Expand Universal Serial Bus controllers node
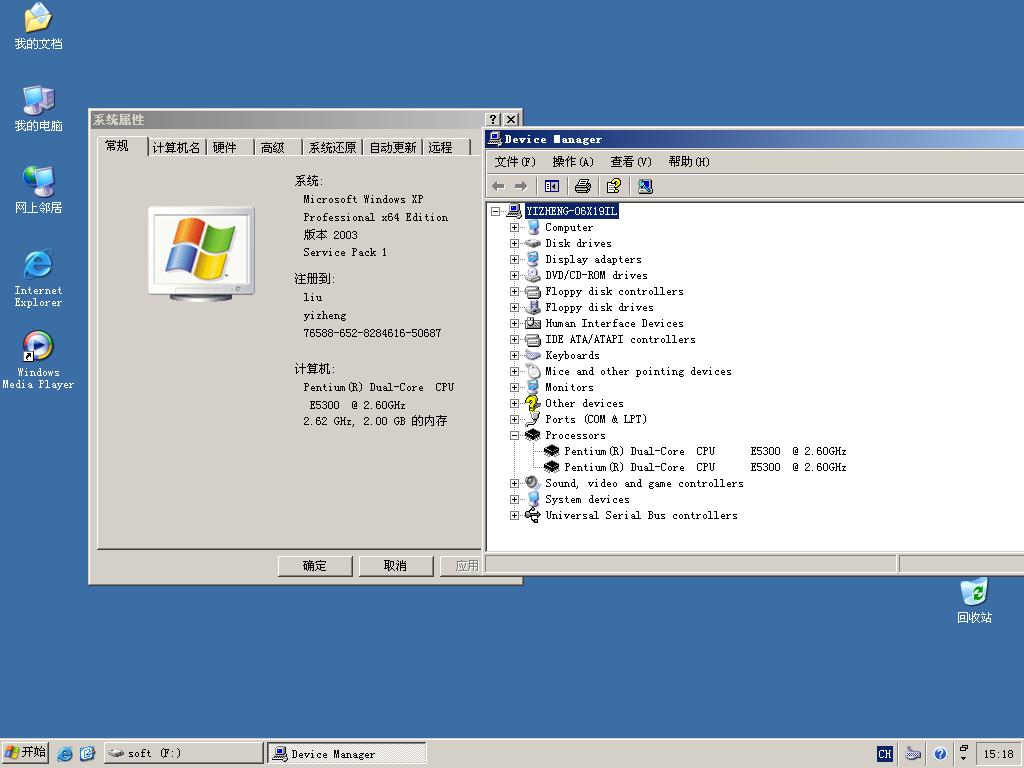The image size is (1024, 768). tap(514, 516)
